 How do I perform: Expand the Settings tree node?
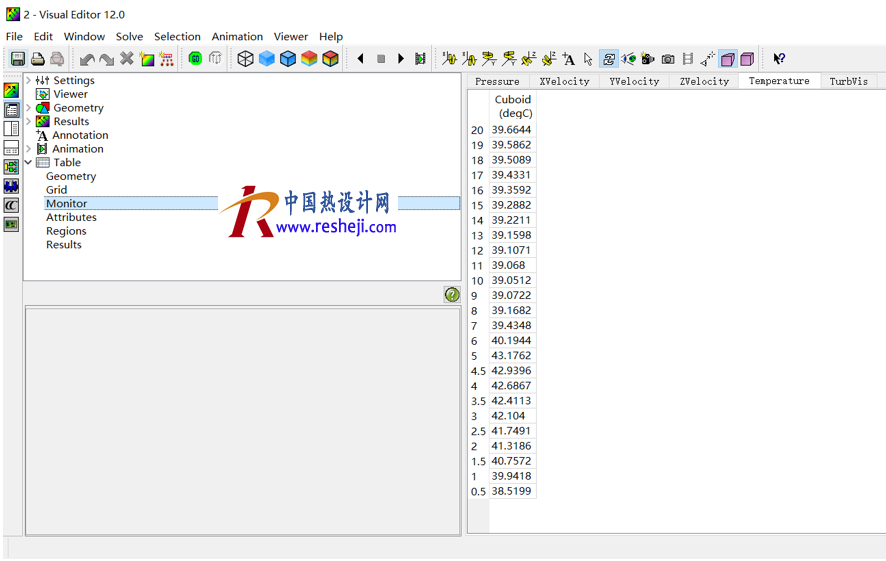coord(29,80)
